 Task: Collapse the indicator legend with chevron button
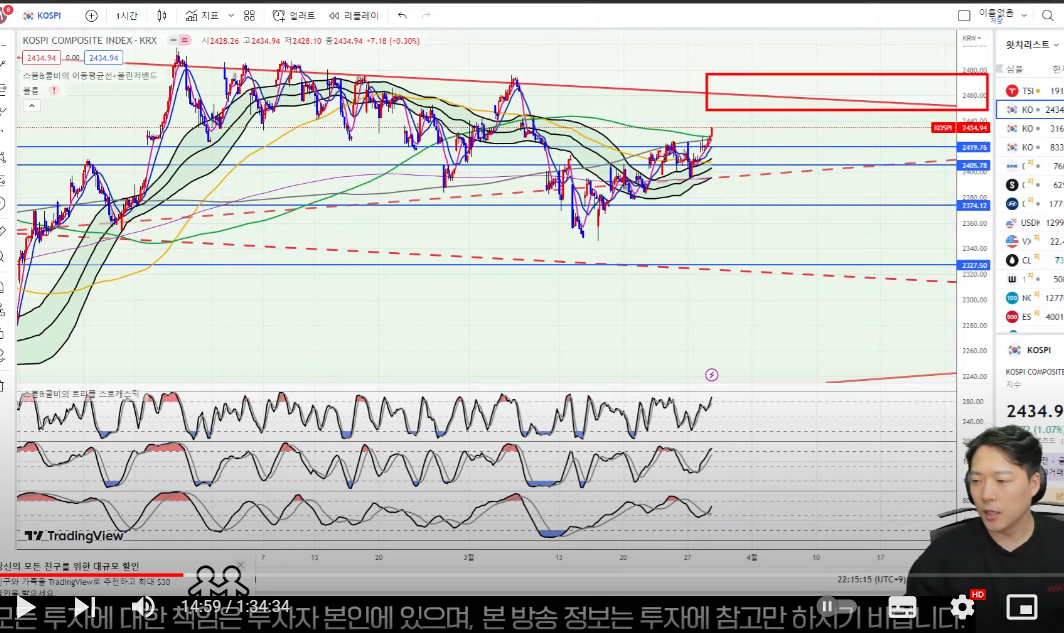[31, 105]
